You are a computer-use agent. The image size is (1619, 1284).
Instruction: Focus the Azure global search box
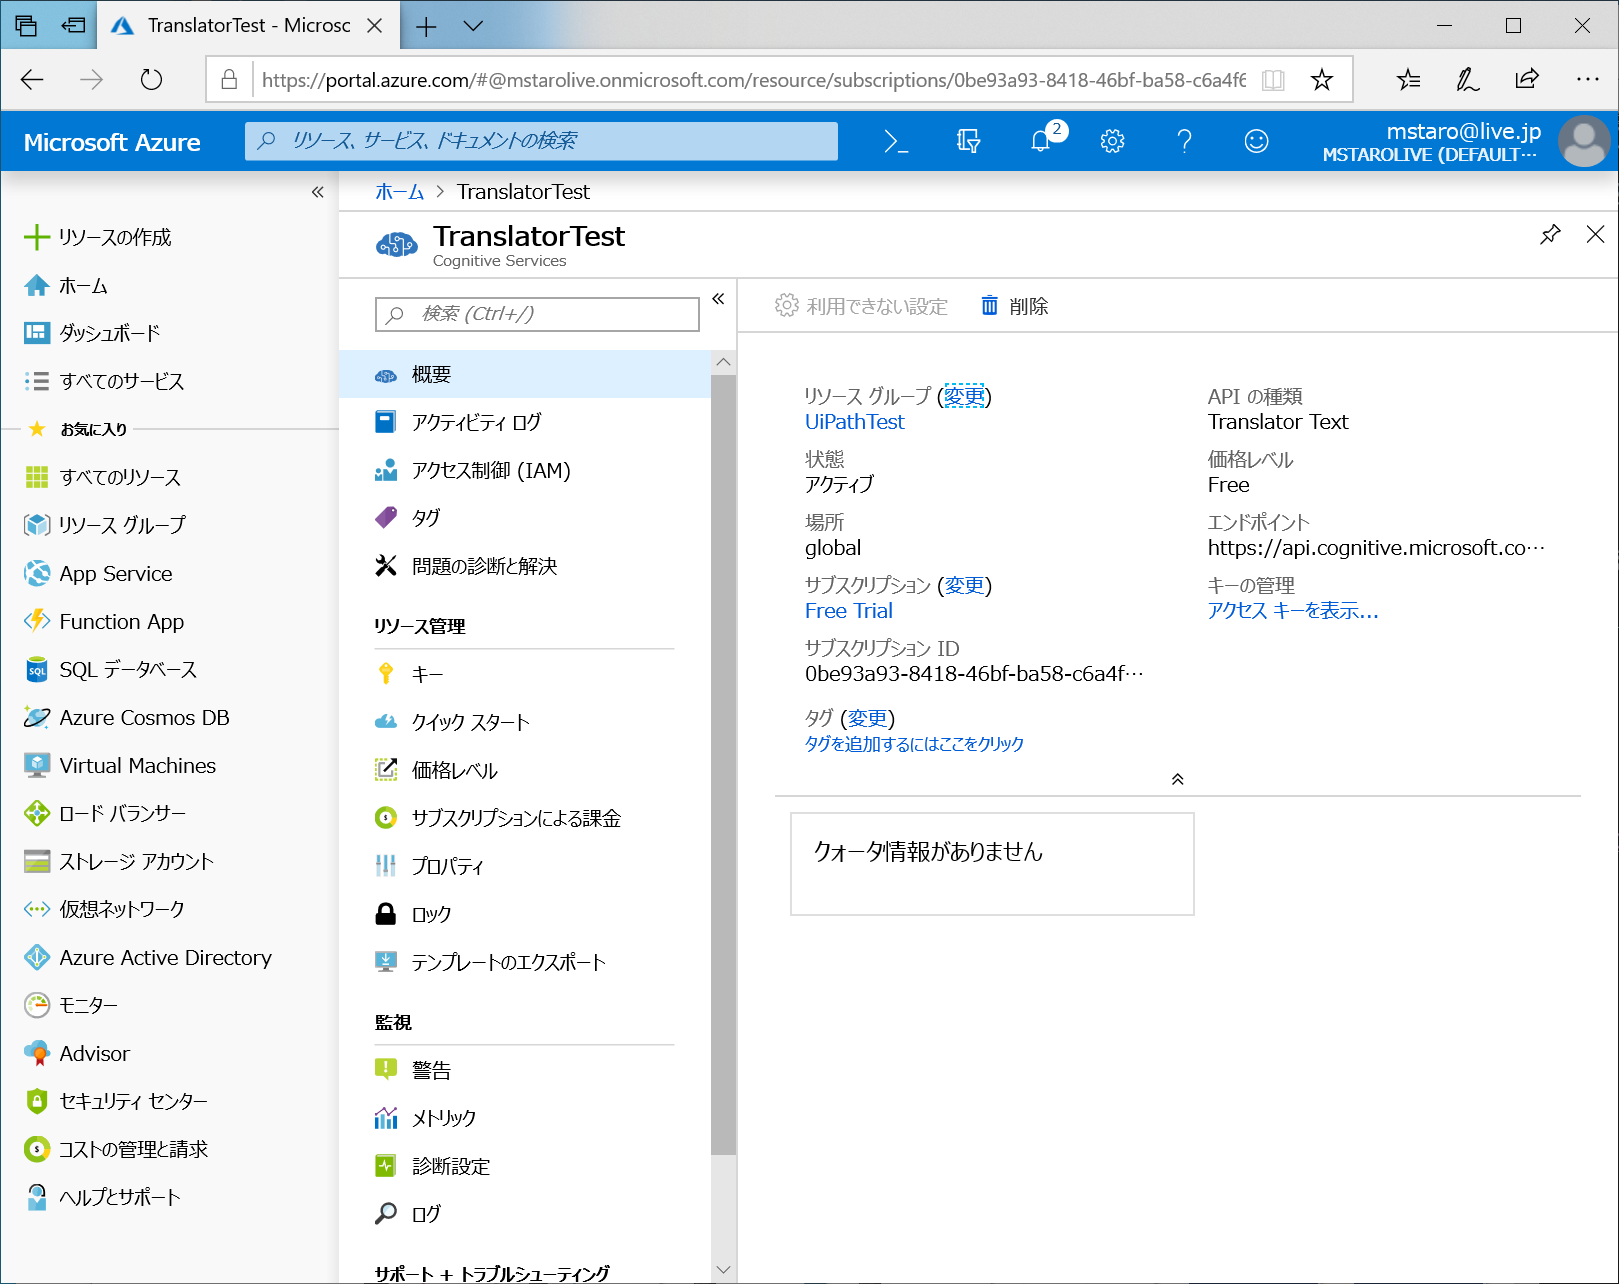(541, 141)
